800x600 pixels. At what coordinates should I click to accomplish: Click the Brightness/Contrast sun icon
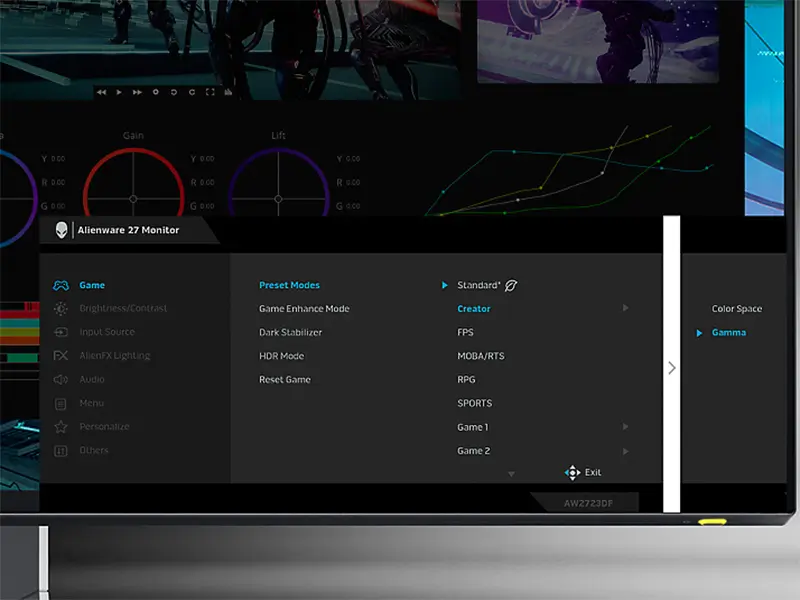(61, 309)
